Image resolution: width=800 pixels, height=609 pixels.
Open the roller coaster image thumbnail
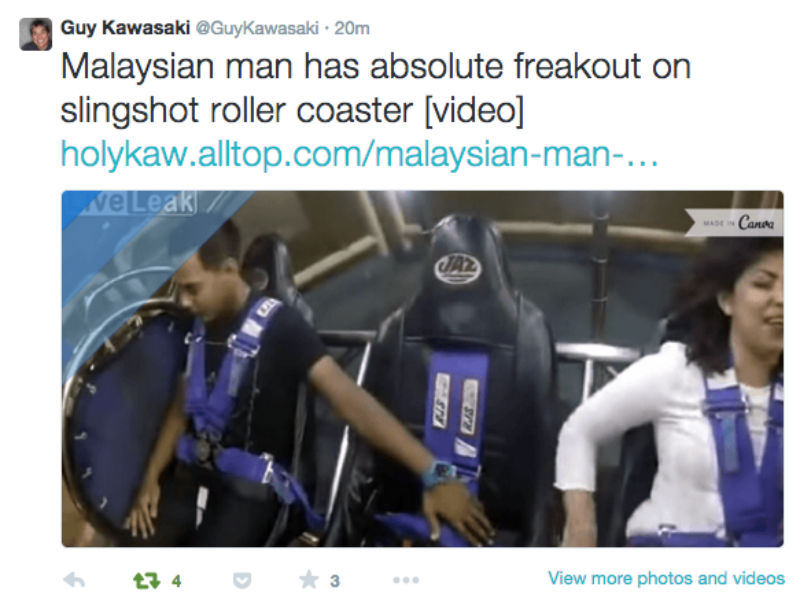422,369
